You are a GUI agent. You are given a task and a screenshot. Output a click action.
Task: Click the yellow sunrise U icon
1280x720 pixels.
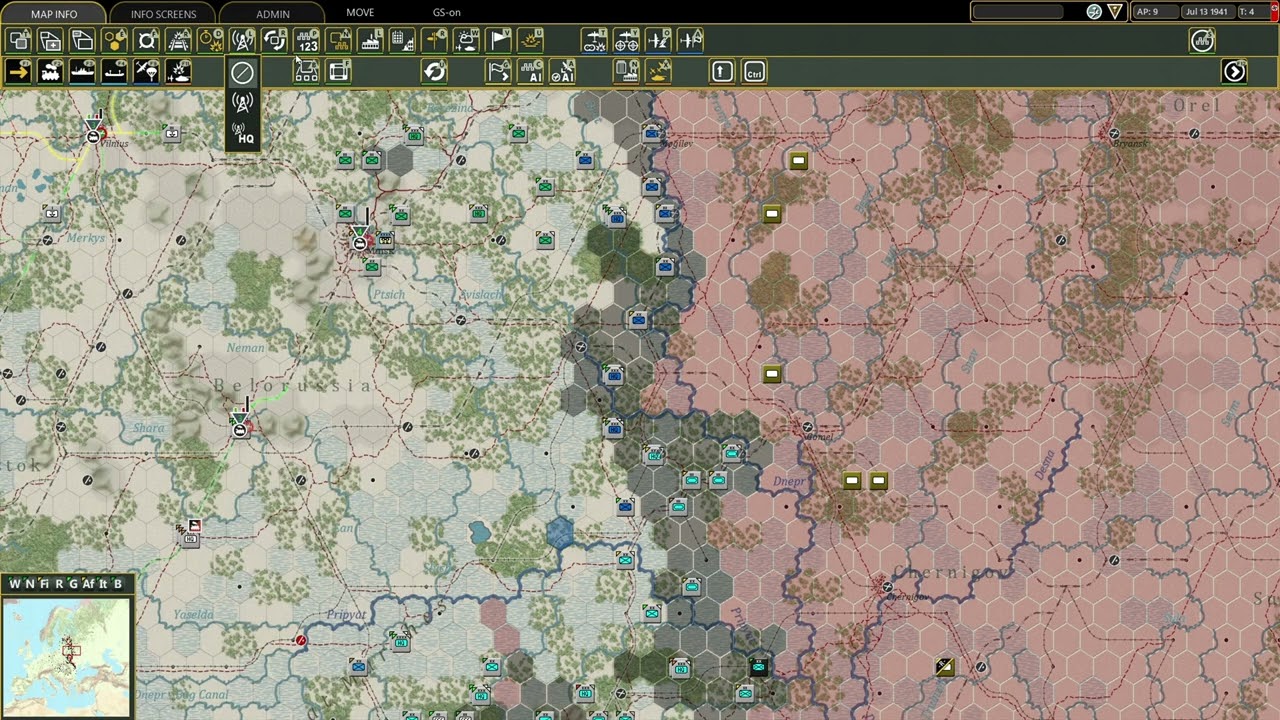point(531,40)
